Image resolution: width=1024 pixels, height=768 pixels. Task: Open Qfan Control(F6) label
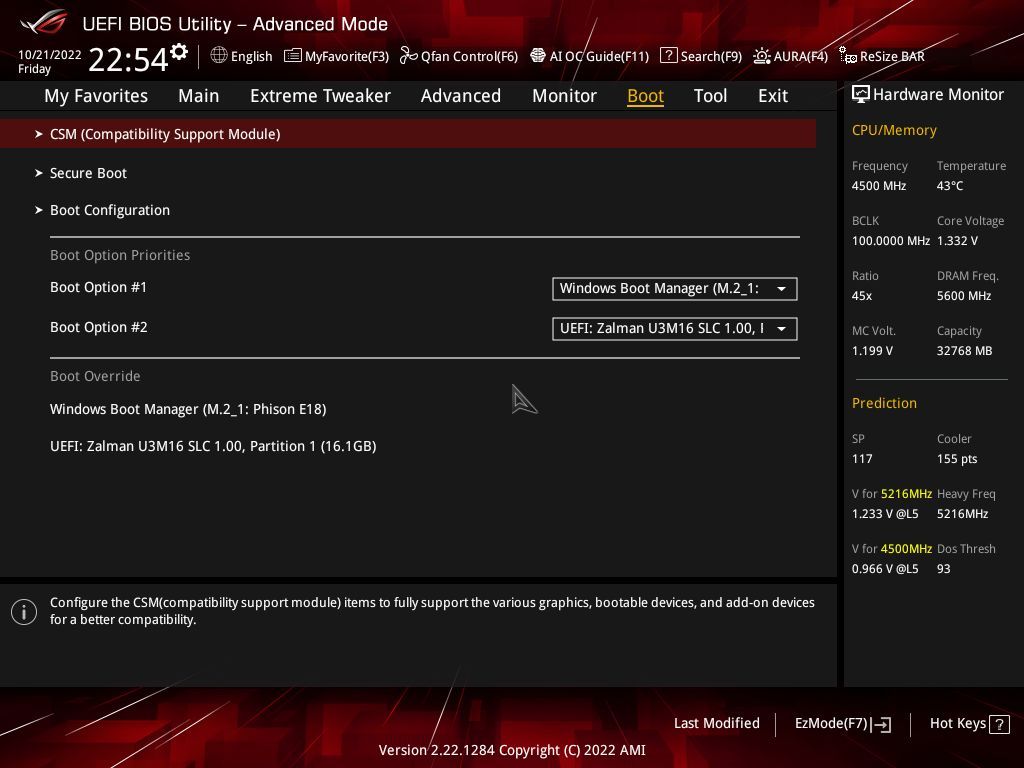point(469,56)
